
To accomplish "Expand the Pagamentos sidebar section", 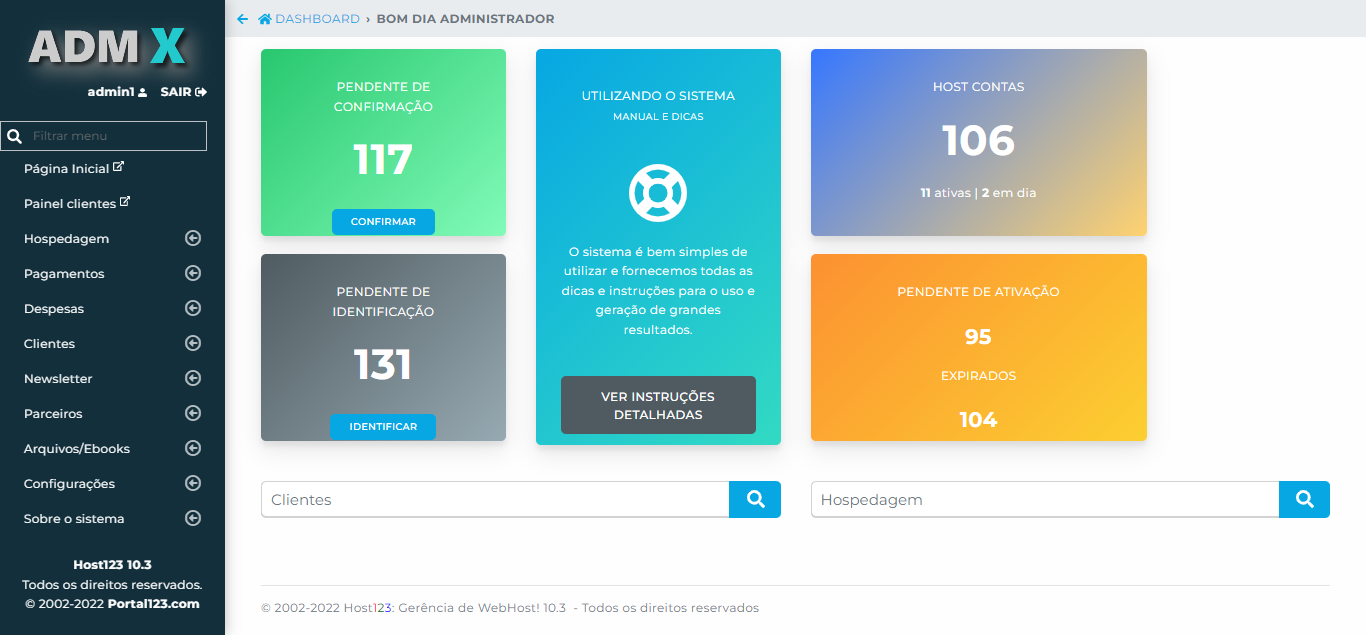I will click(193, 274).
